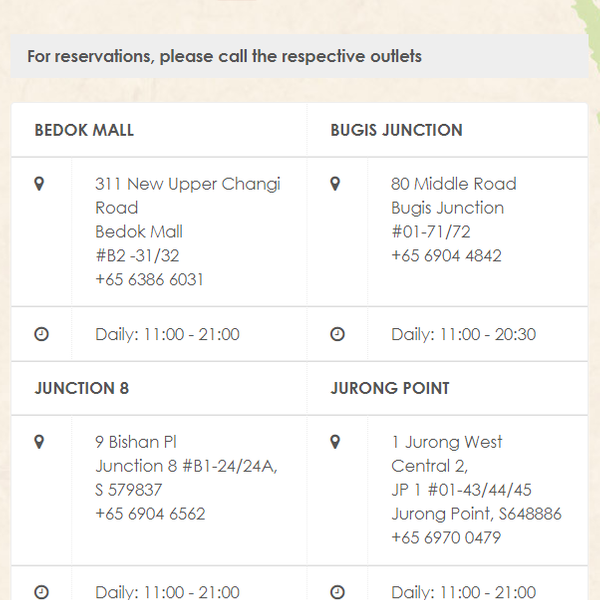The width and height of the screenshot is (600, 600).
Task: Click the Bugis Junction opening hours clock icon
Action: (337, 335)
